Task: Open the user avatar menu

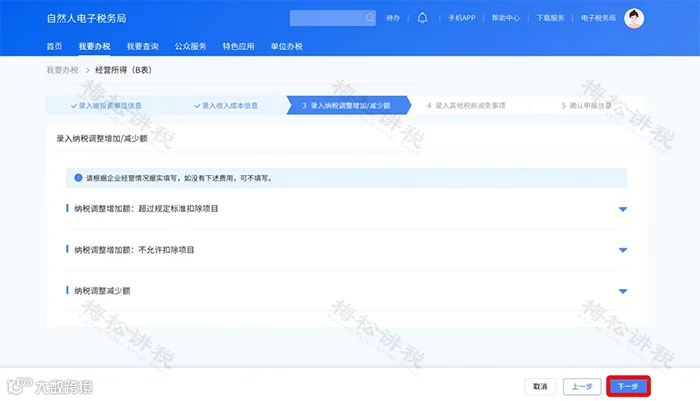Action: 634,18
